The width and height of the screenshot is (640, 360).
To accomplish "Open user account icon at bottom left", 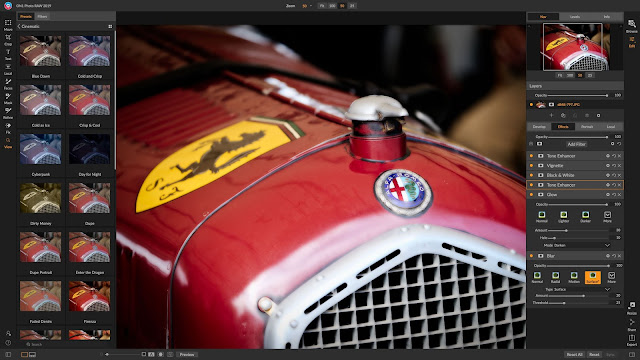I will [8, 333].
